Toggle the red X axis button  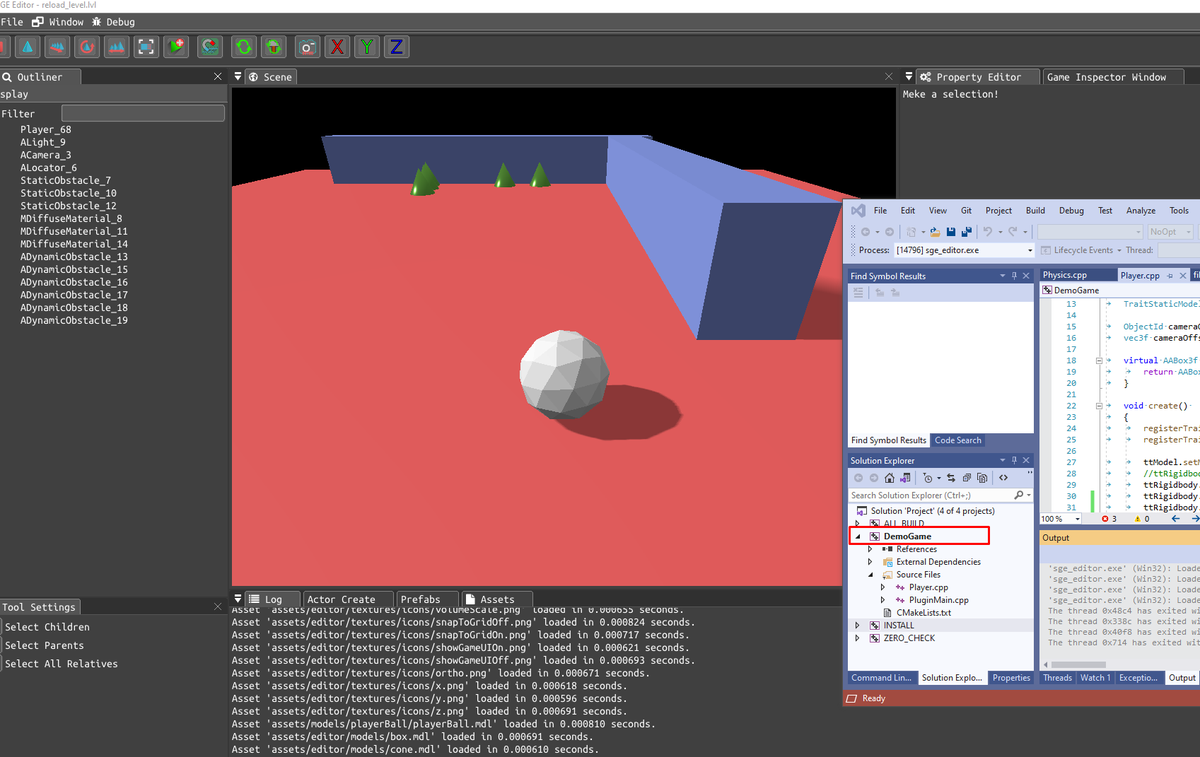pos(338,46)
